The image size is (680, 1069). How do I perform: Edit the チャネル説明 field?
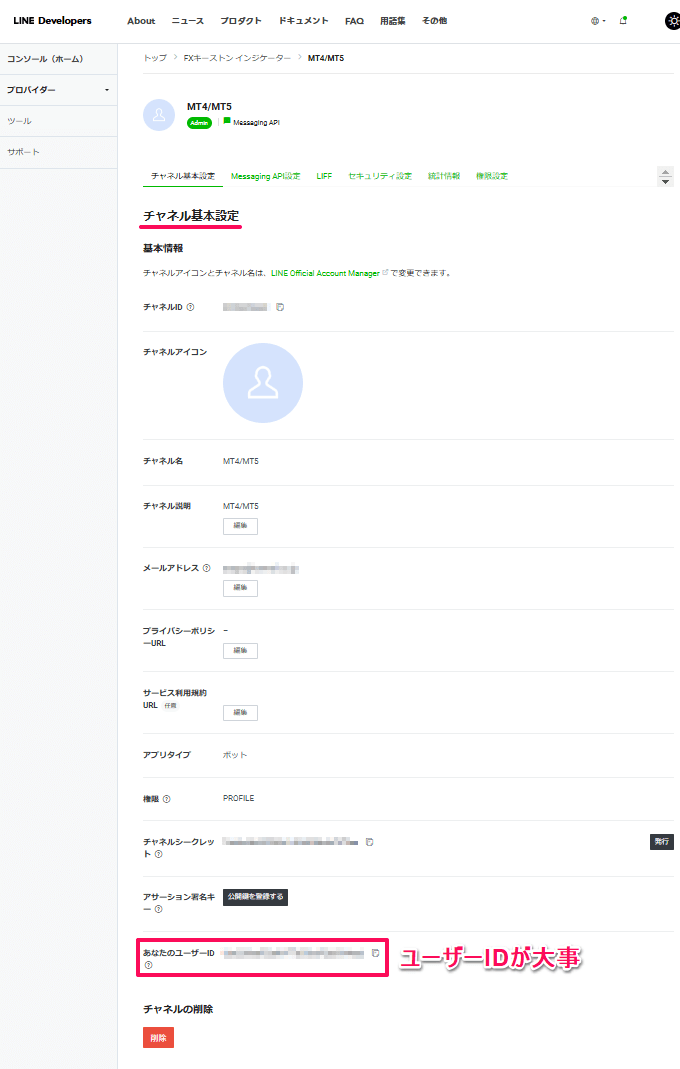coord(240,526)
